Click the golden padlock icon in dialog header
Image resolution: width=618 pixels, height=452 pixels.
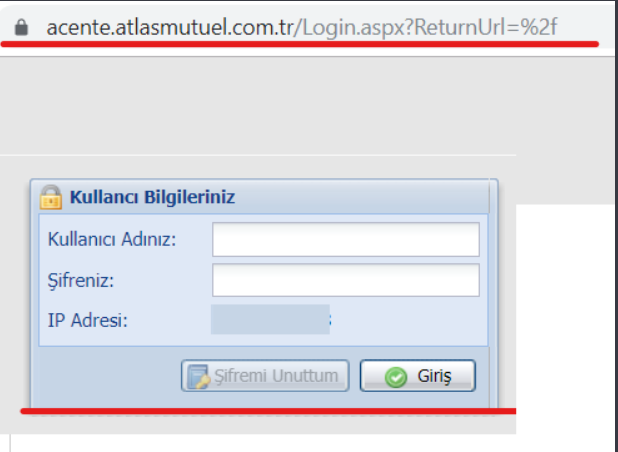[x=51, y=197]
